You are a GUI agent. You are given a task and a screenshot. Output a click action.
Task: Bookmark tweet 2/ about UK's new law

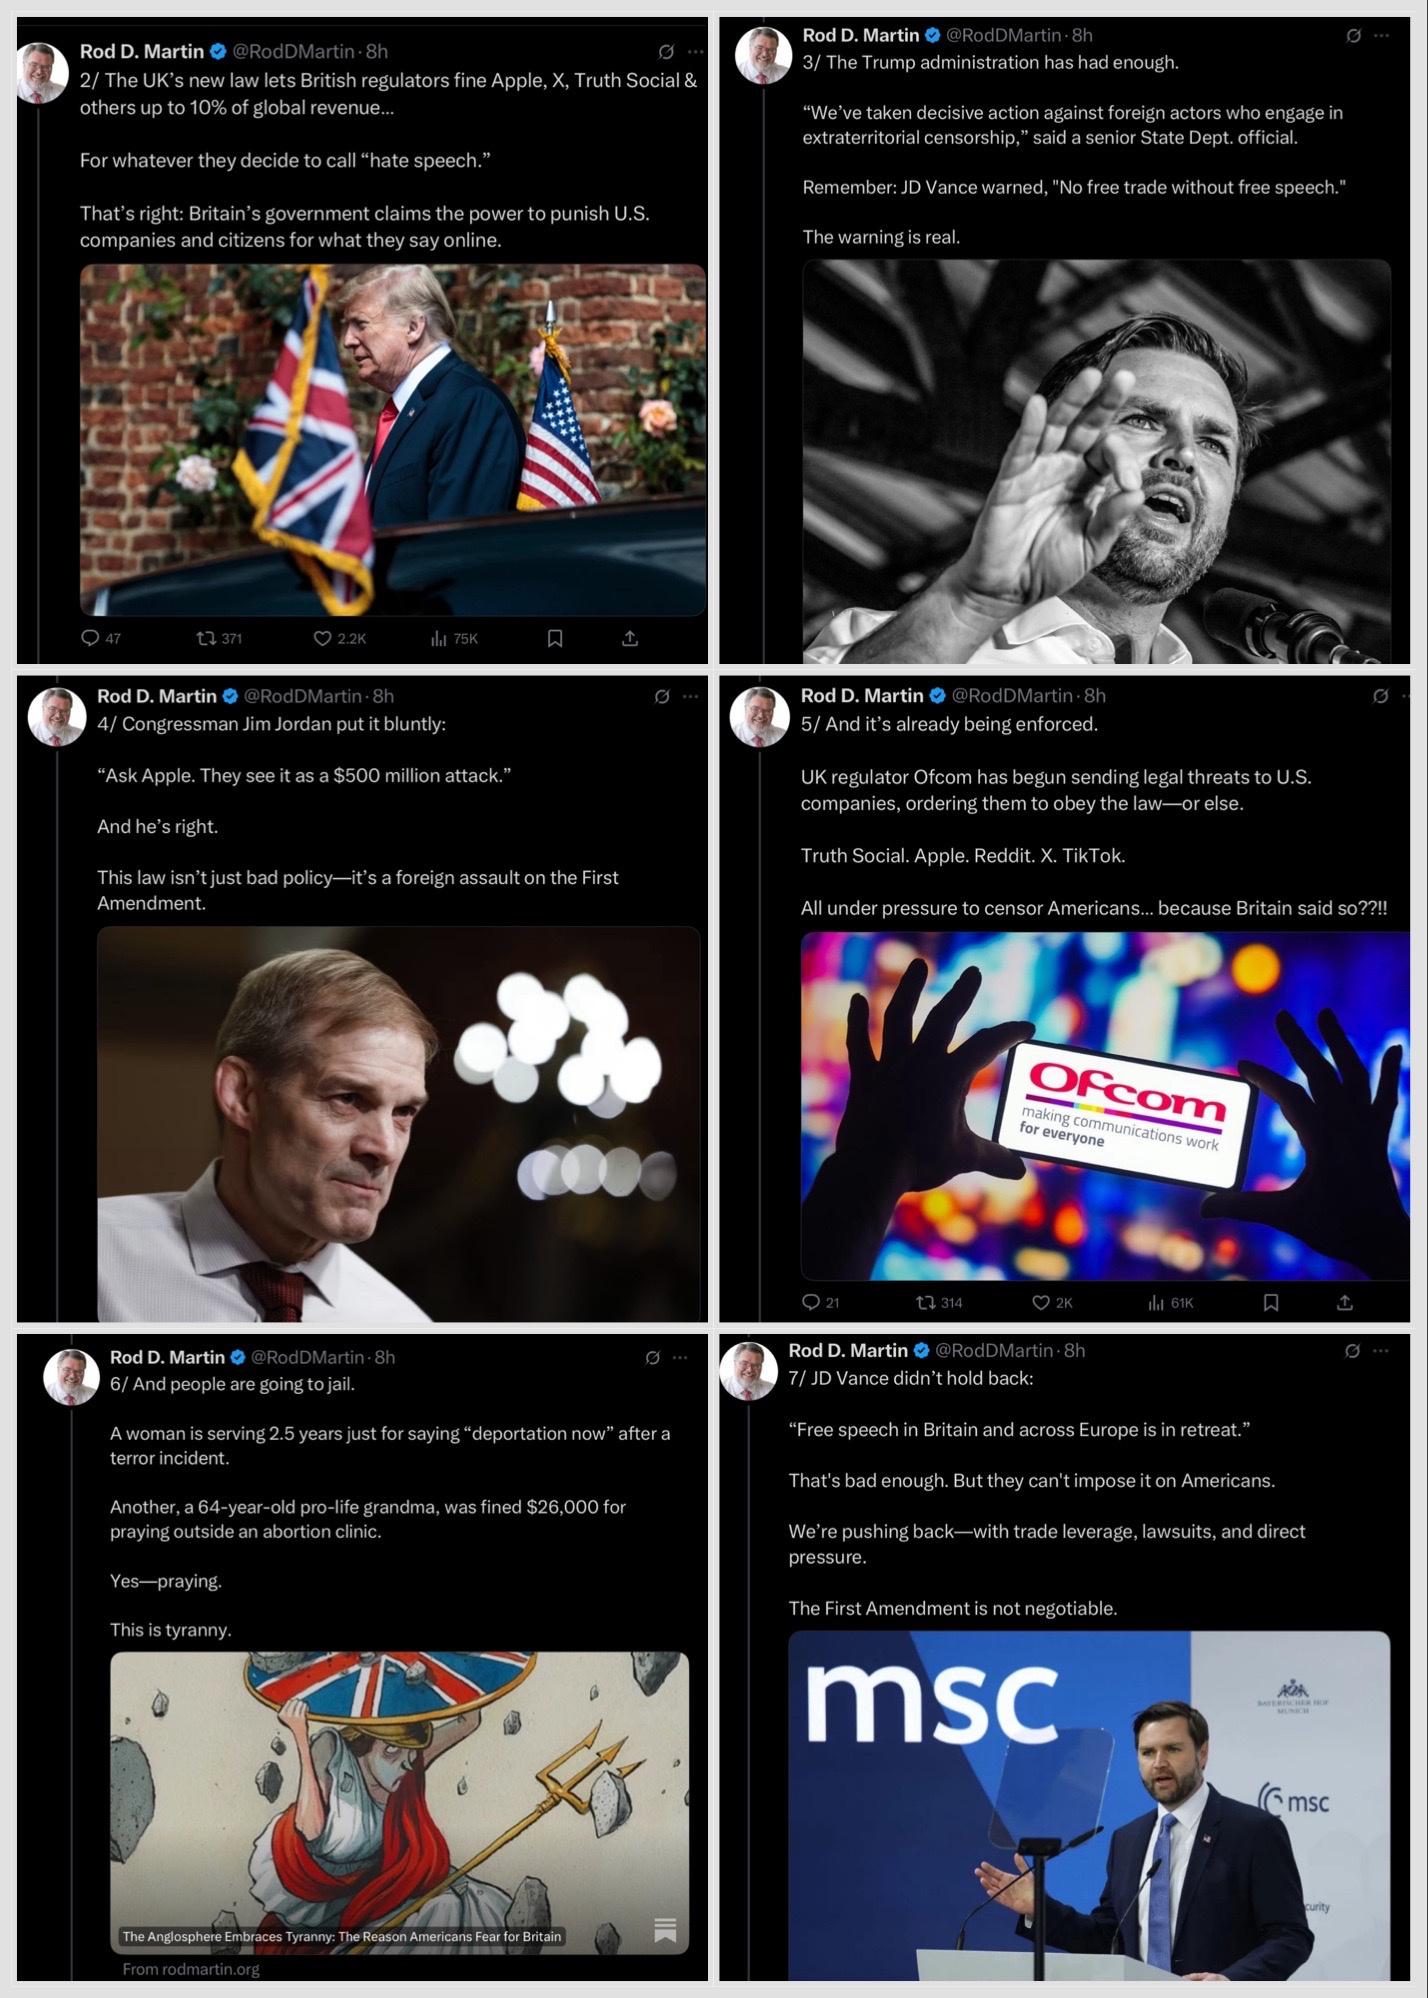pyautogui.click(x=555, y=638)
